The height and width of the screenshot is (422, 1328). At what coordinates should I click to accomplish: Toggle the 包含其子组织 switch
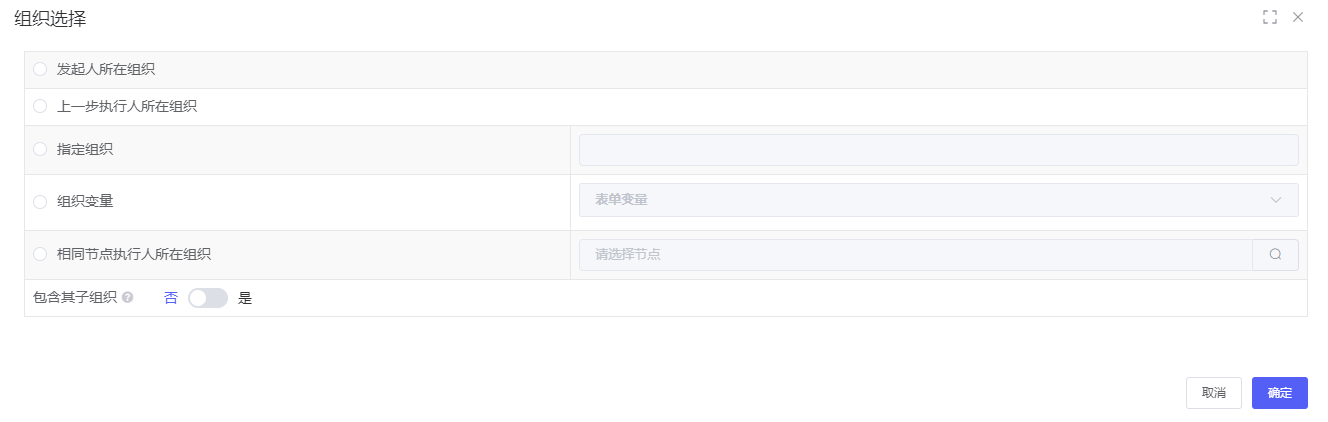point(208,298)
